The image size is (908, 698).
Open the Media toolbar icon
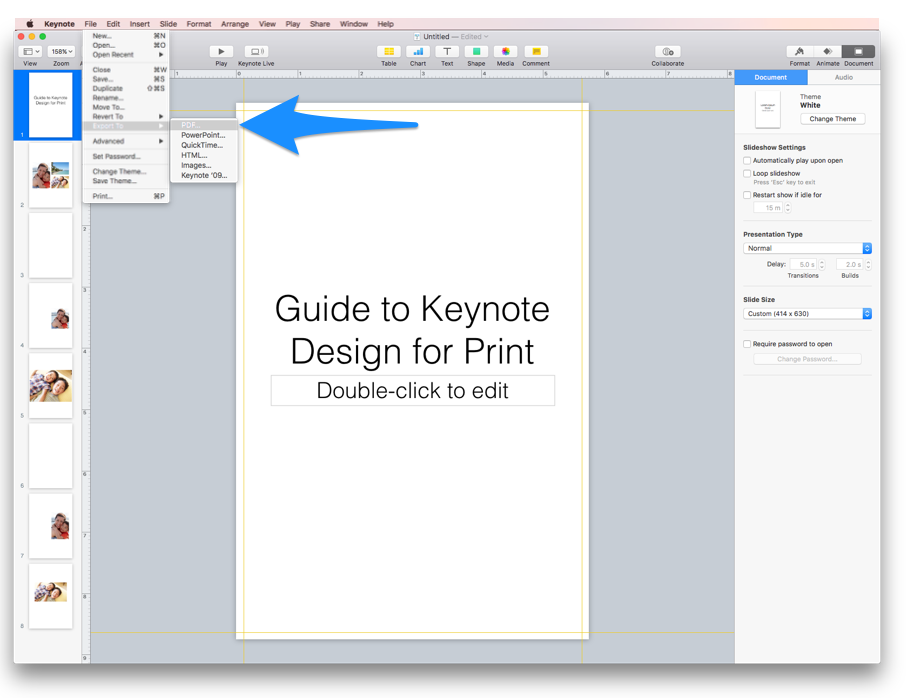pyautogui.click(x=506, y=52)
